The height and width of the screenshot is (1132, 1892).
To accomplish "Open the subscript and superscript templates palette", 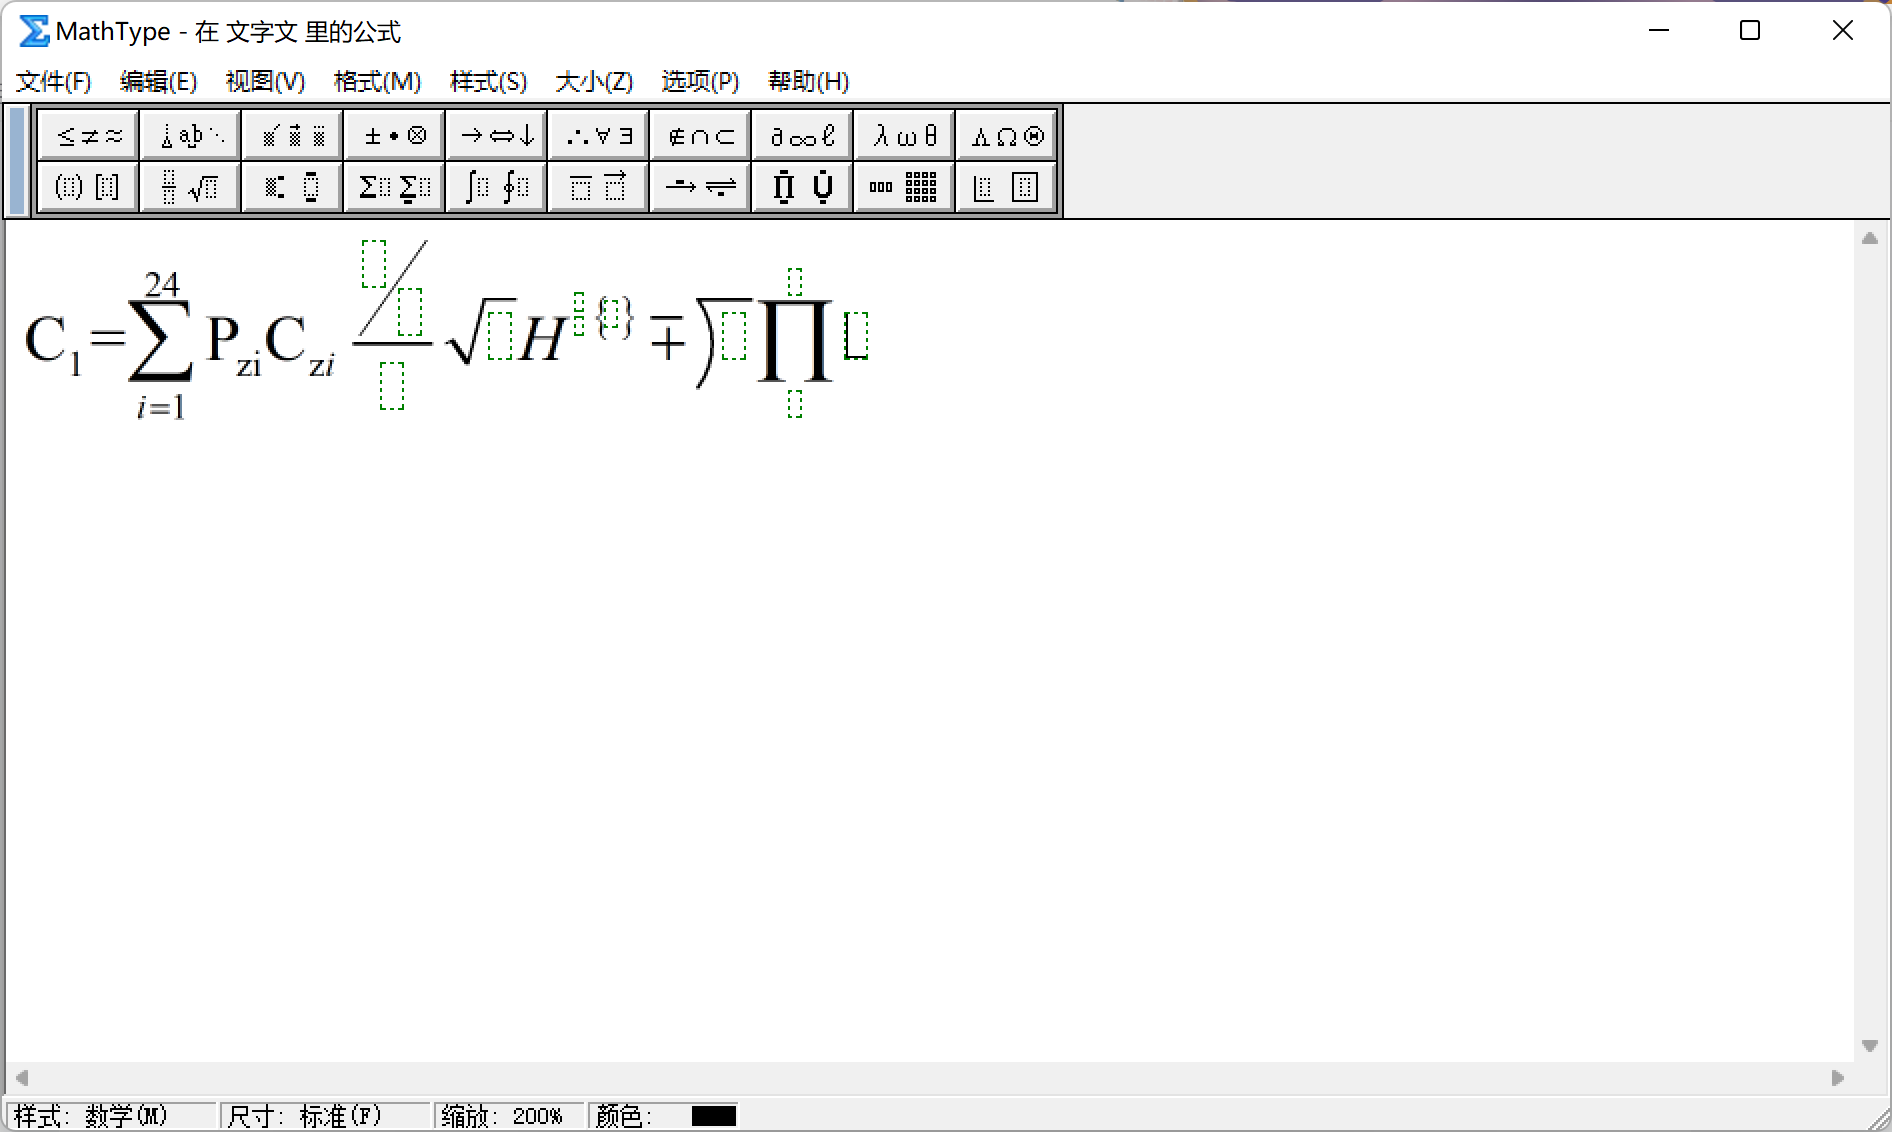I will [291, 187].
